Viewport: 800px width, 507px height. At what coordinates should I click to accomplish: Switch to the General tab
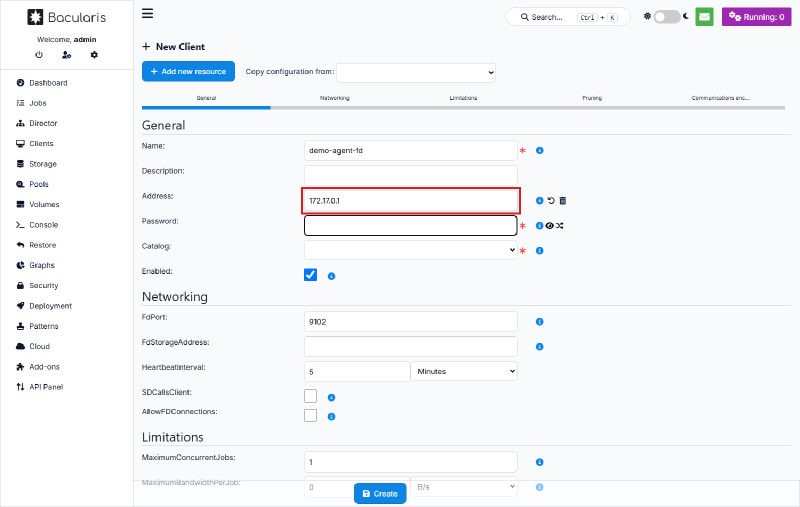pos(206,98)
